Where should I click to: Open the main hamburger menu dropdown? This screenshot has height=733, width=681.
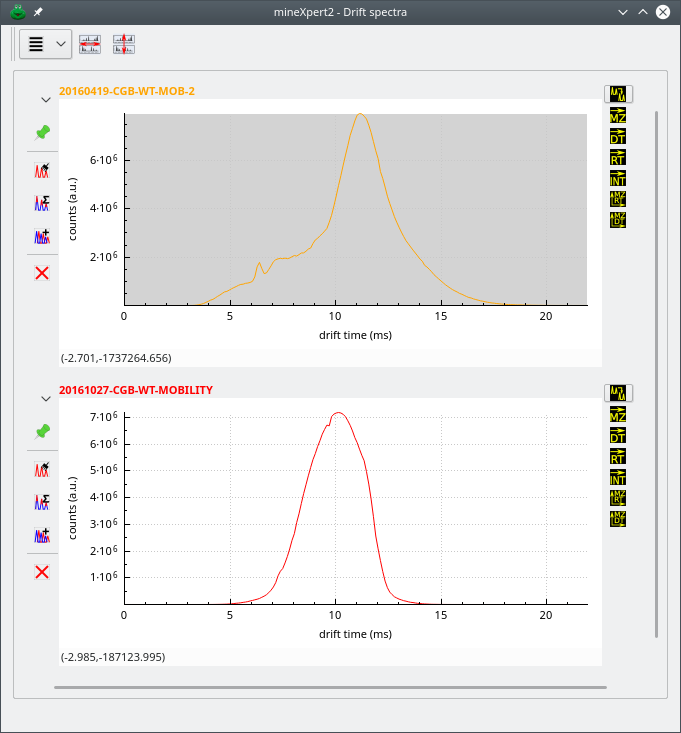(x=45, y=44)
